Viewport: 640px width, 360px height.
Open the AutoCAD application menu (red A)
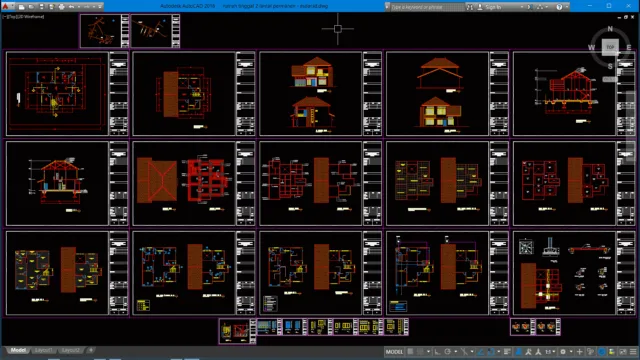(5, 7)
